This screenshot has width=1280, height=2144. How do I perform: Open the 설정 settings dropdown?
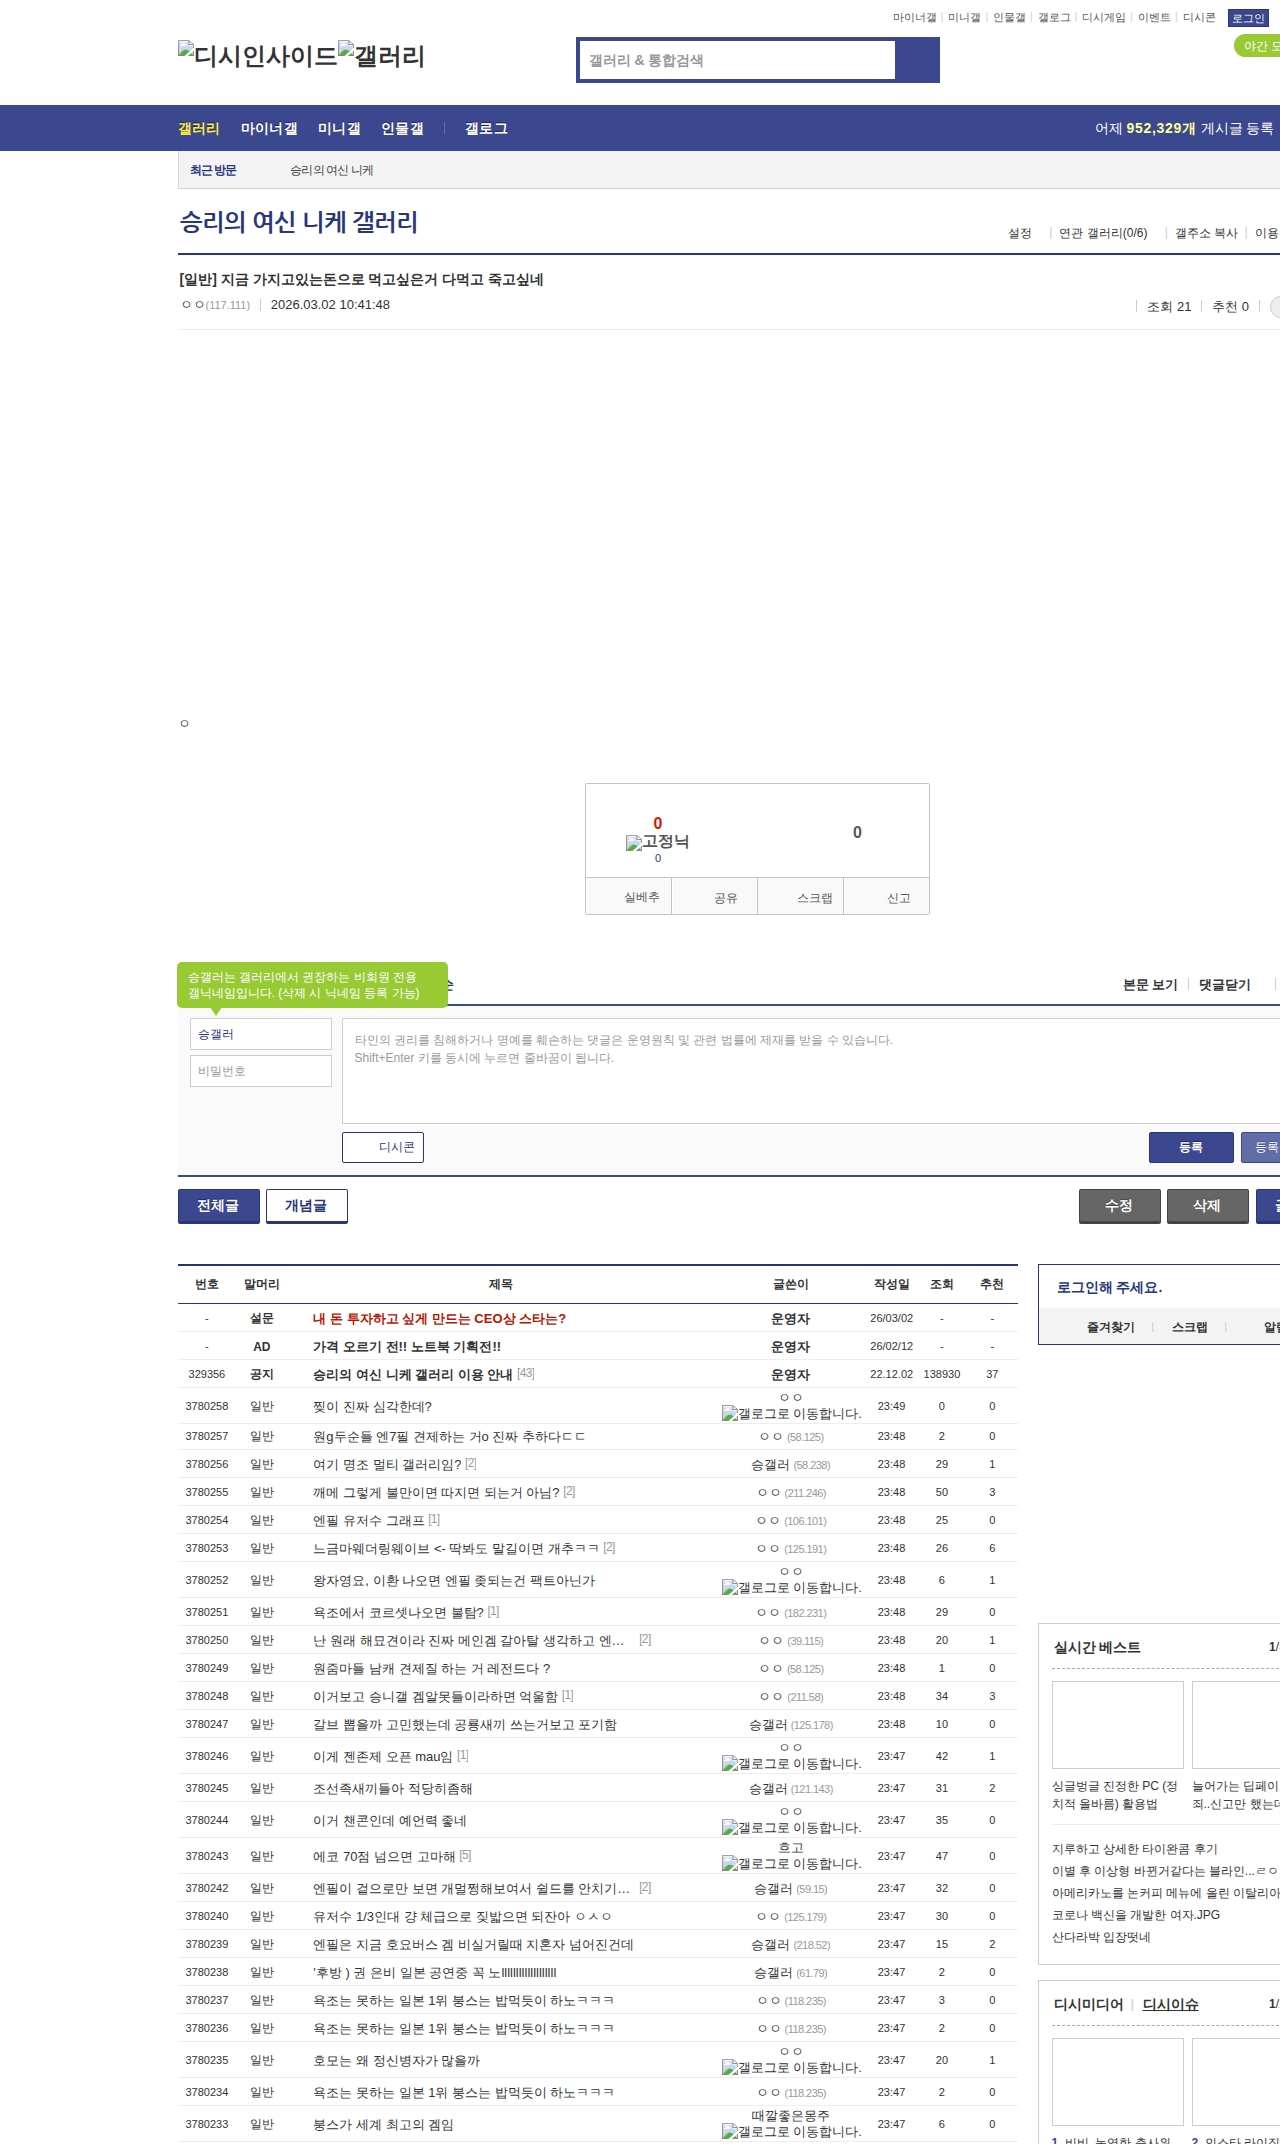[x=1019, y=233]
